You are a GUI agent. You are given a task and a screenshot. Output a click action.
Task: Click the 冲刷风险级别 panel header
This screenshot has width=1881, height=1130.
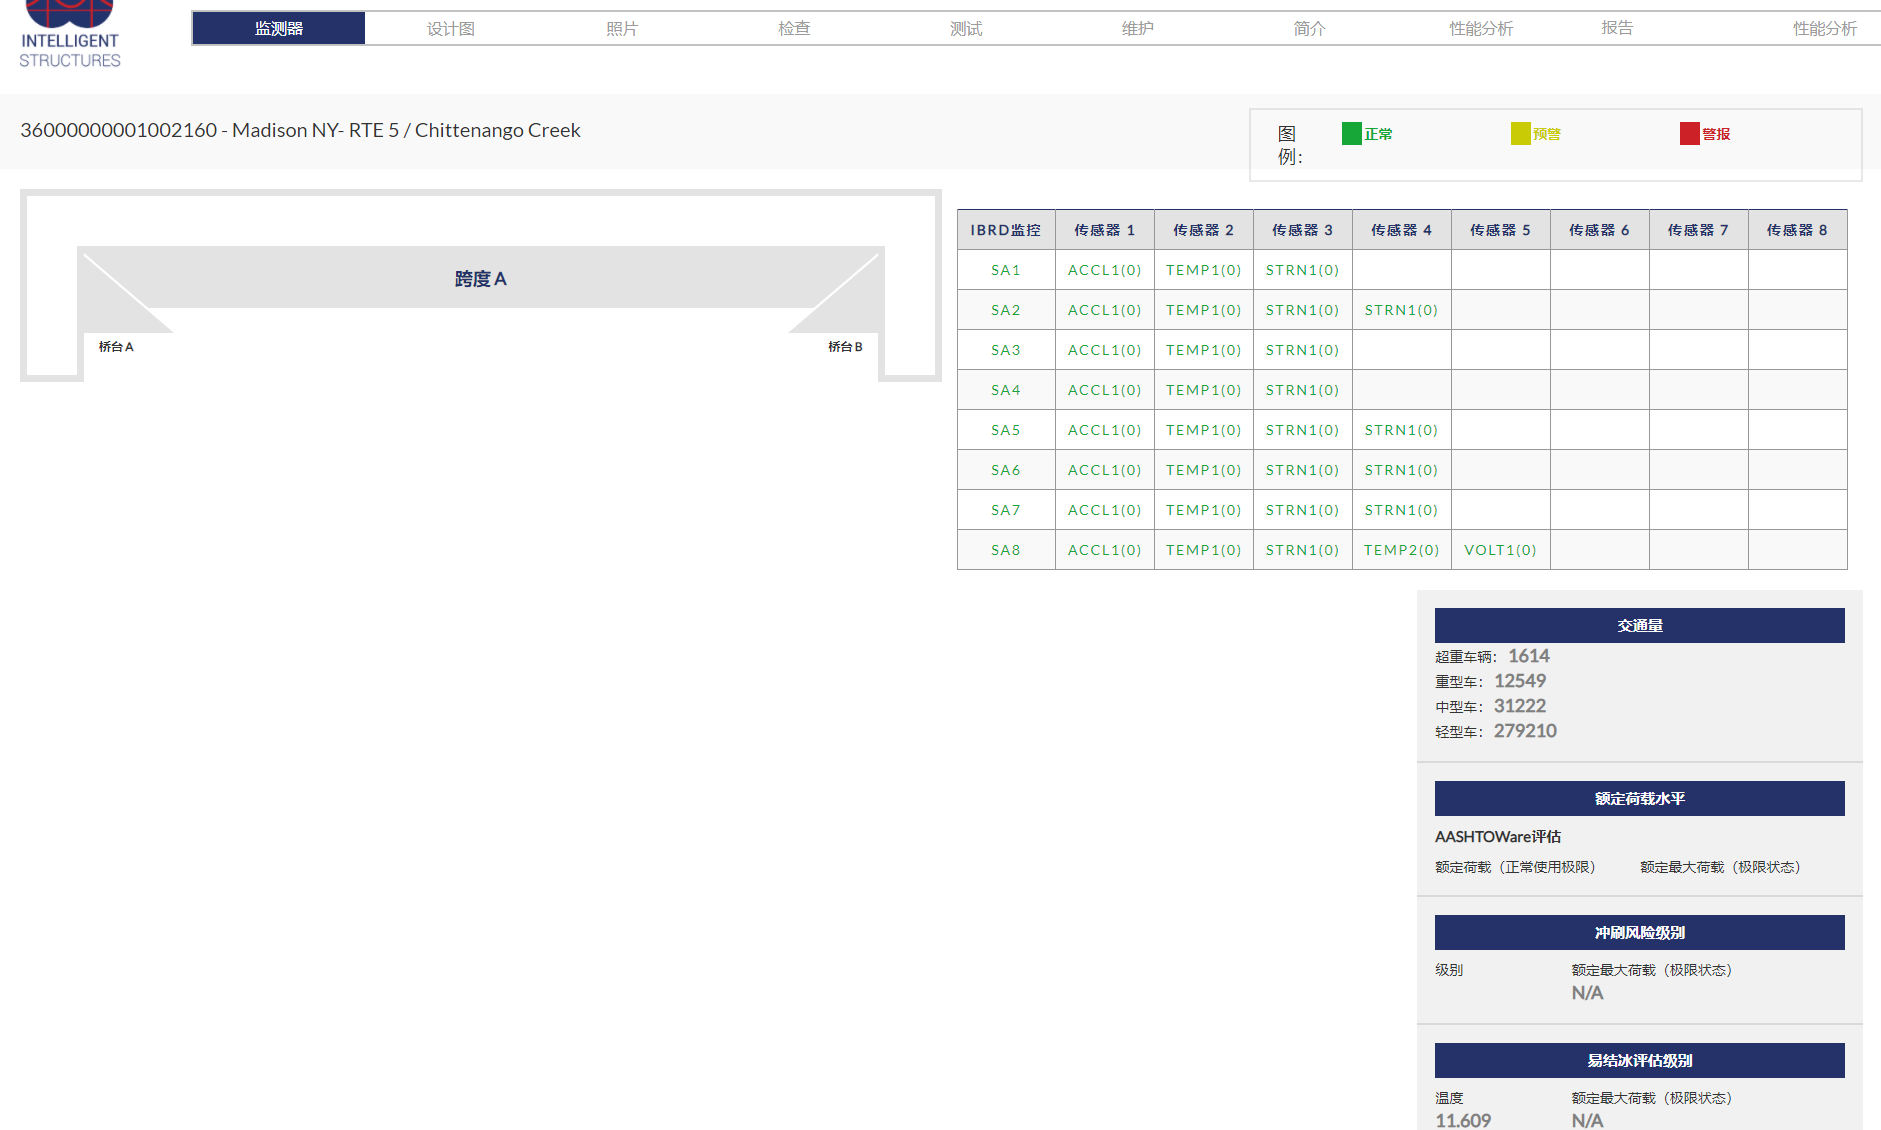(x=1639, y=933)
